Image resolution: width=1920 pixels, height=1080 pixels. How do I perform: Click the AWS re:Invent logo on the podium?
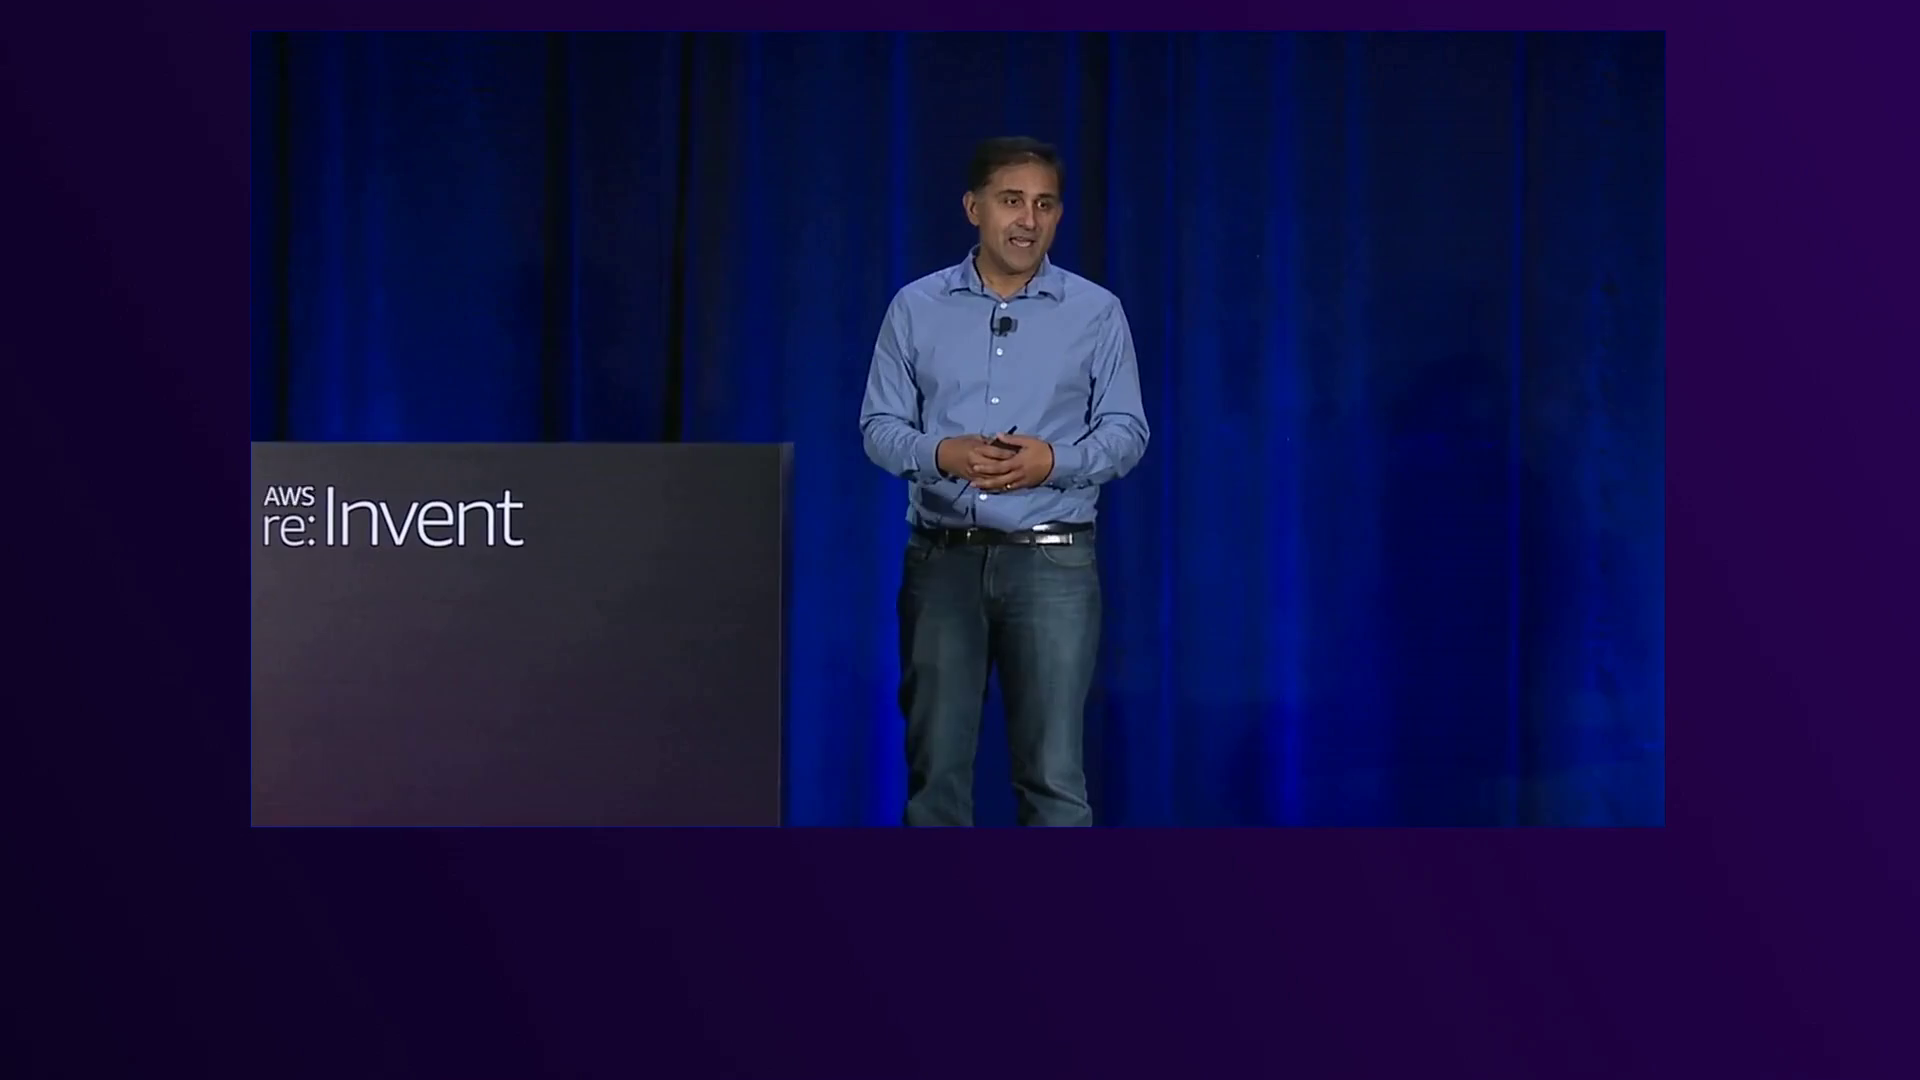coord(393,518)
